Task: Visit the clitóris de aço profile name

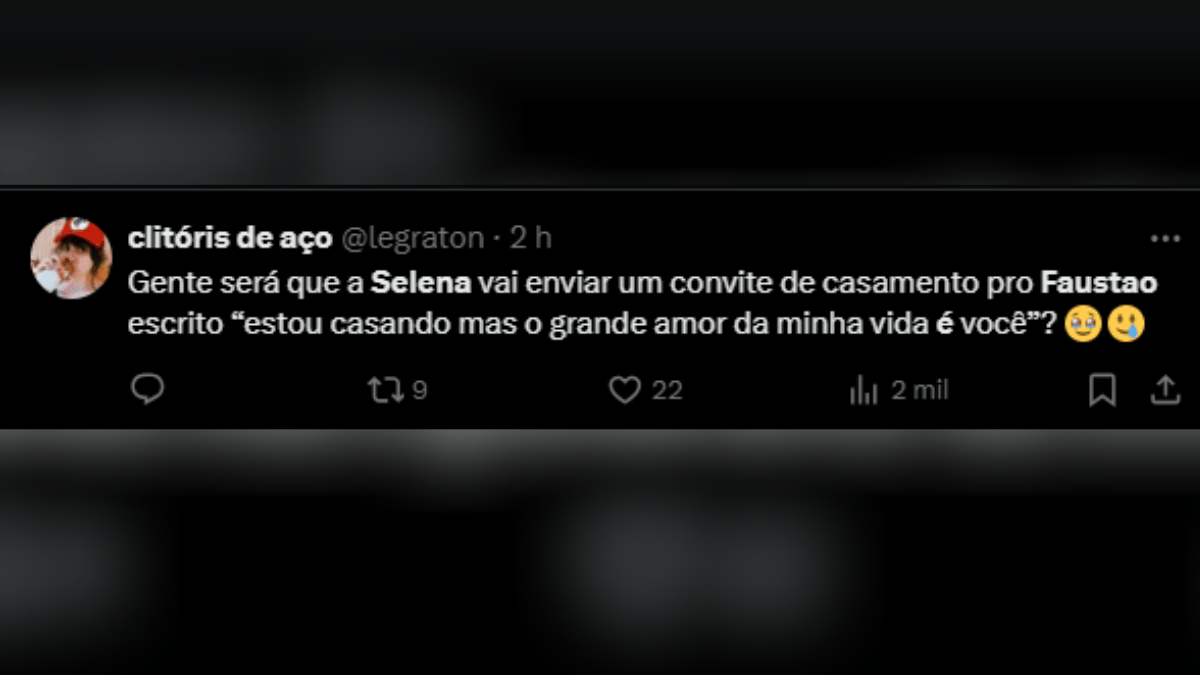Action: click(x=232, y=239)
